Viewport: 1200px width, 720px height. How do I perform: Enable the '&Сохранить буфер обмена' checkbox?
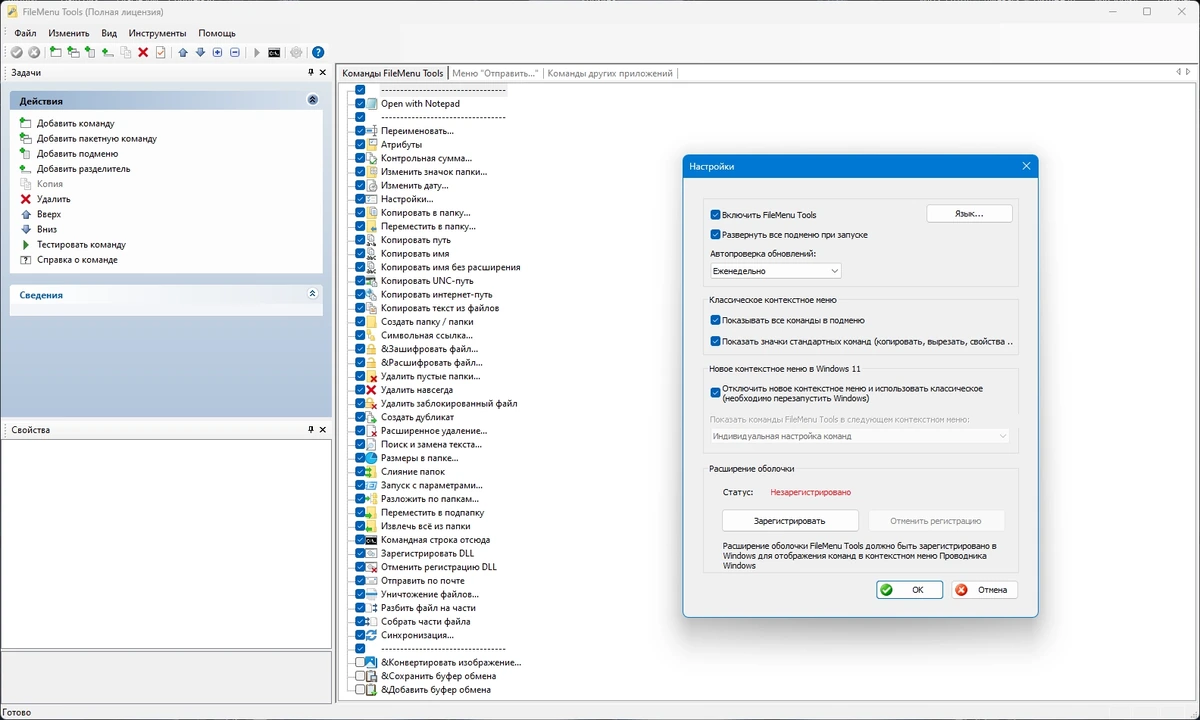(360, 676)
